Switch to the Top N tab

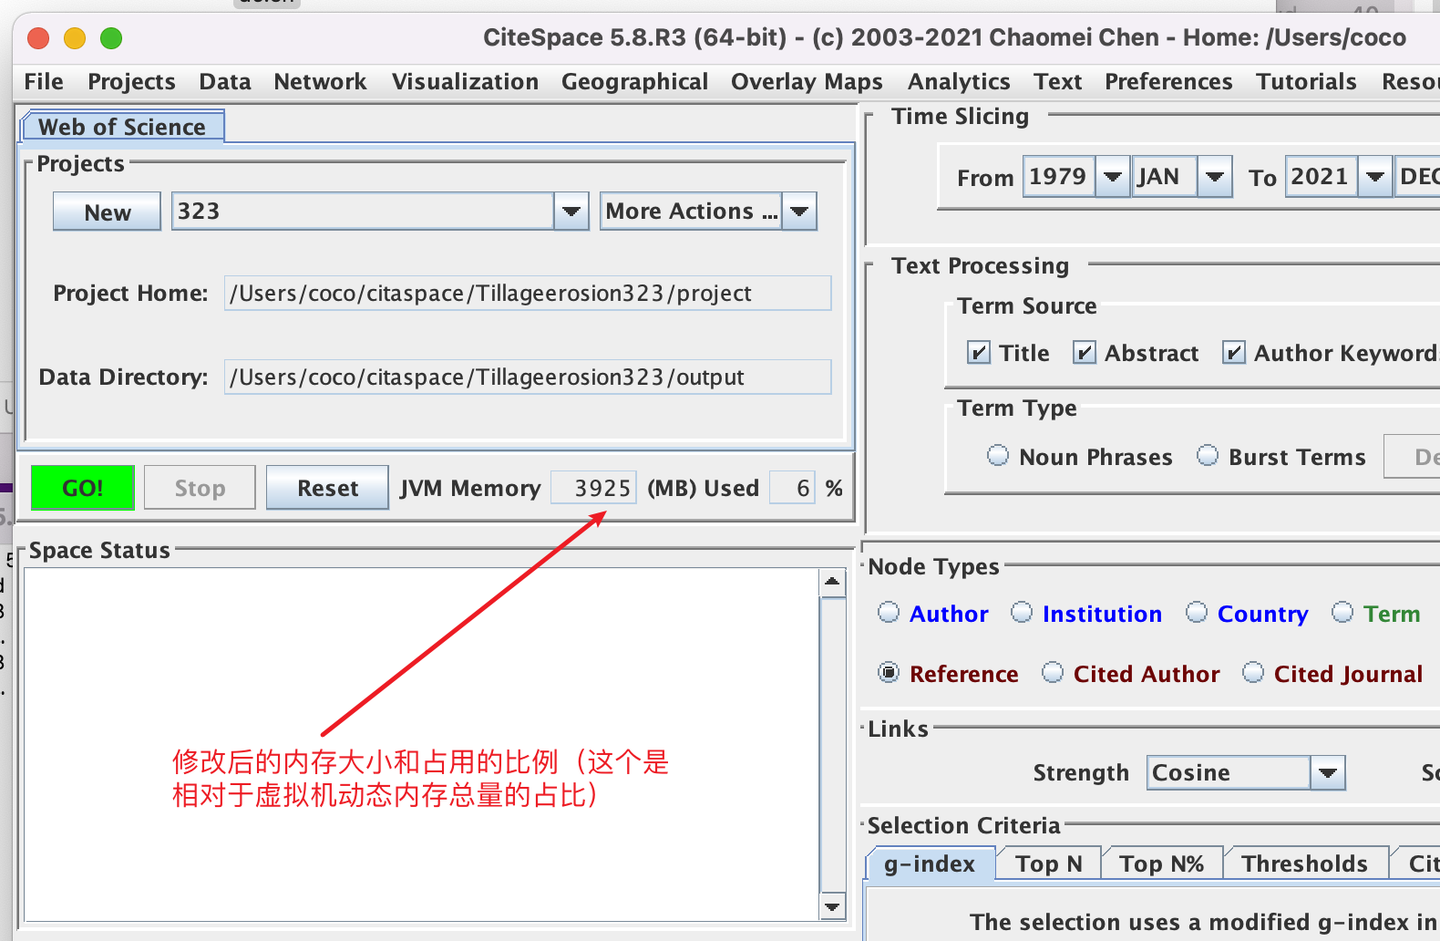[x=1049, y=864]
